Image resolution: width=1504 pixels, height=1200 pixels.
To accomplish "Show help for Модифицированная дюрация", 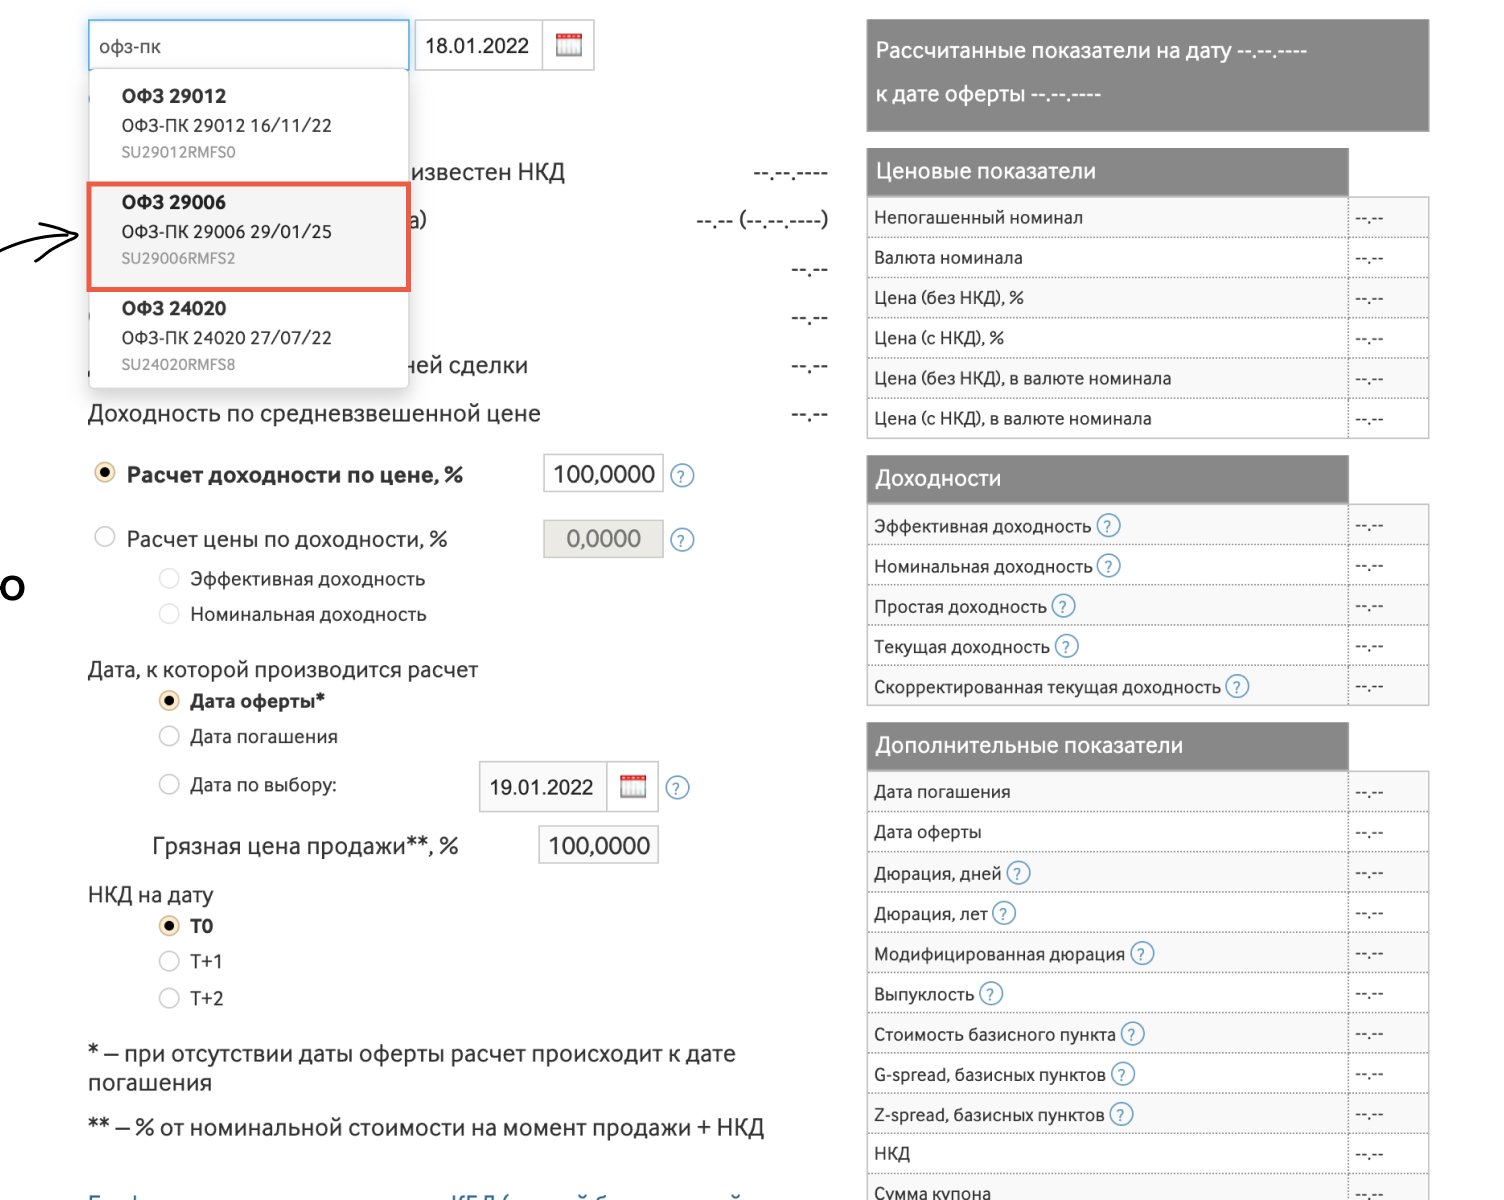I will [x=1142, y=954].
